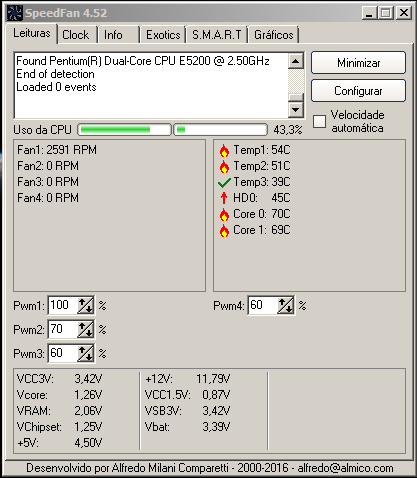Click the Vbat voltage value 3,39V
417x478 pixels.
point(216,427)
